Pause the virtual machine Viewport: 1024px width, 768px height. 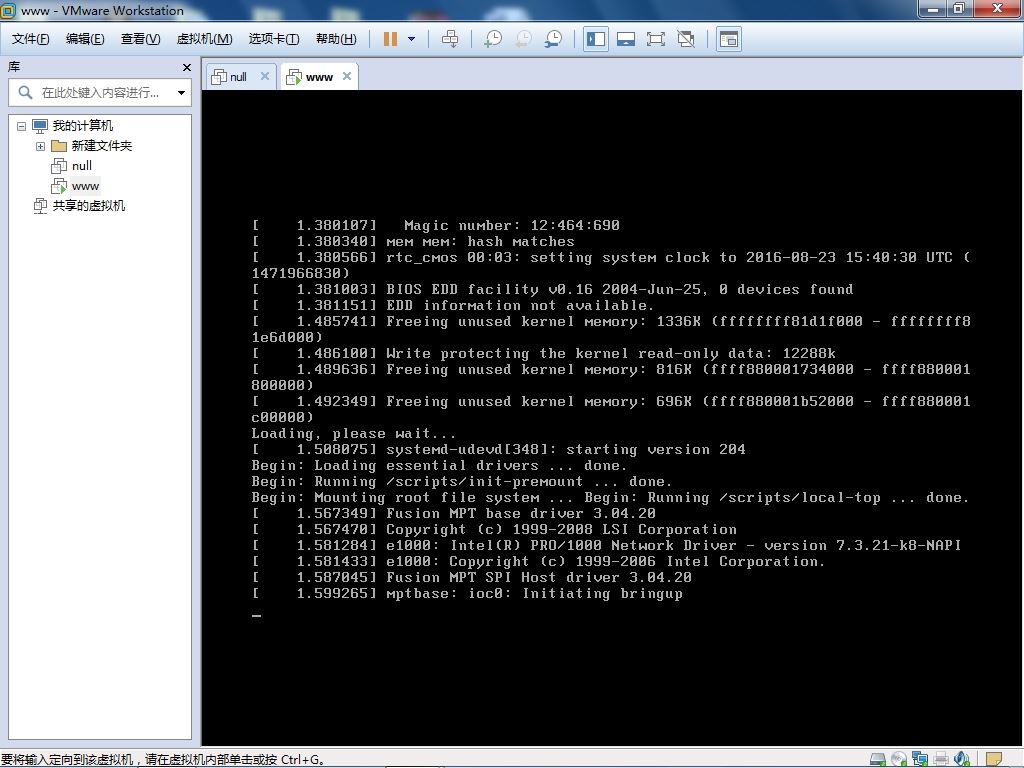click(x=391, y=39)
